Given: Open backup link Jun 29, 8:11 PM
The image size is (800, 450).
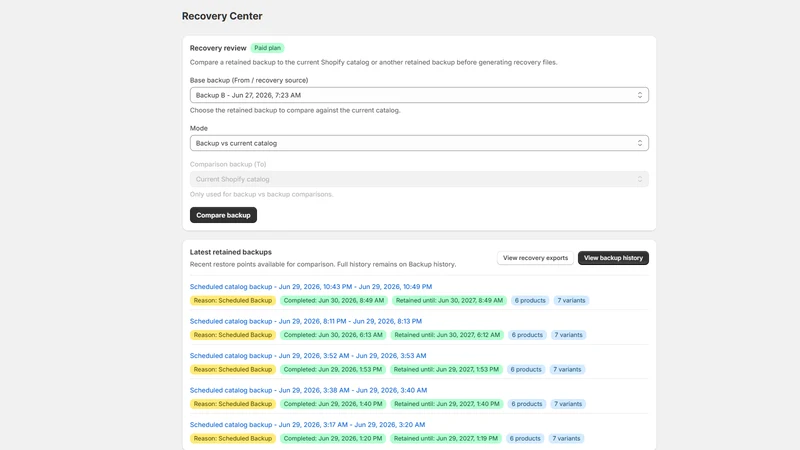Looking at the screenshot, I should (306, 321).
